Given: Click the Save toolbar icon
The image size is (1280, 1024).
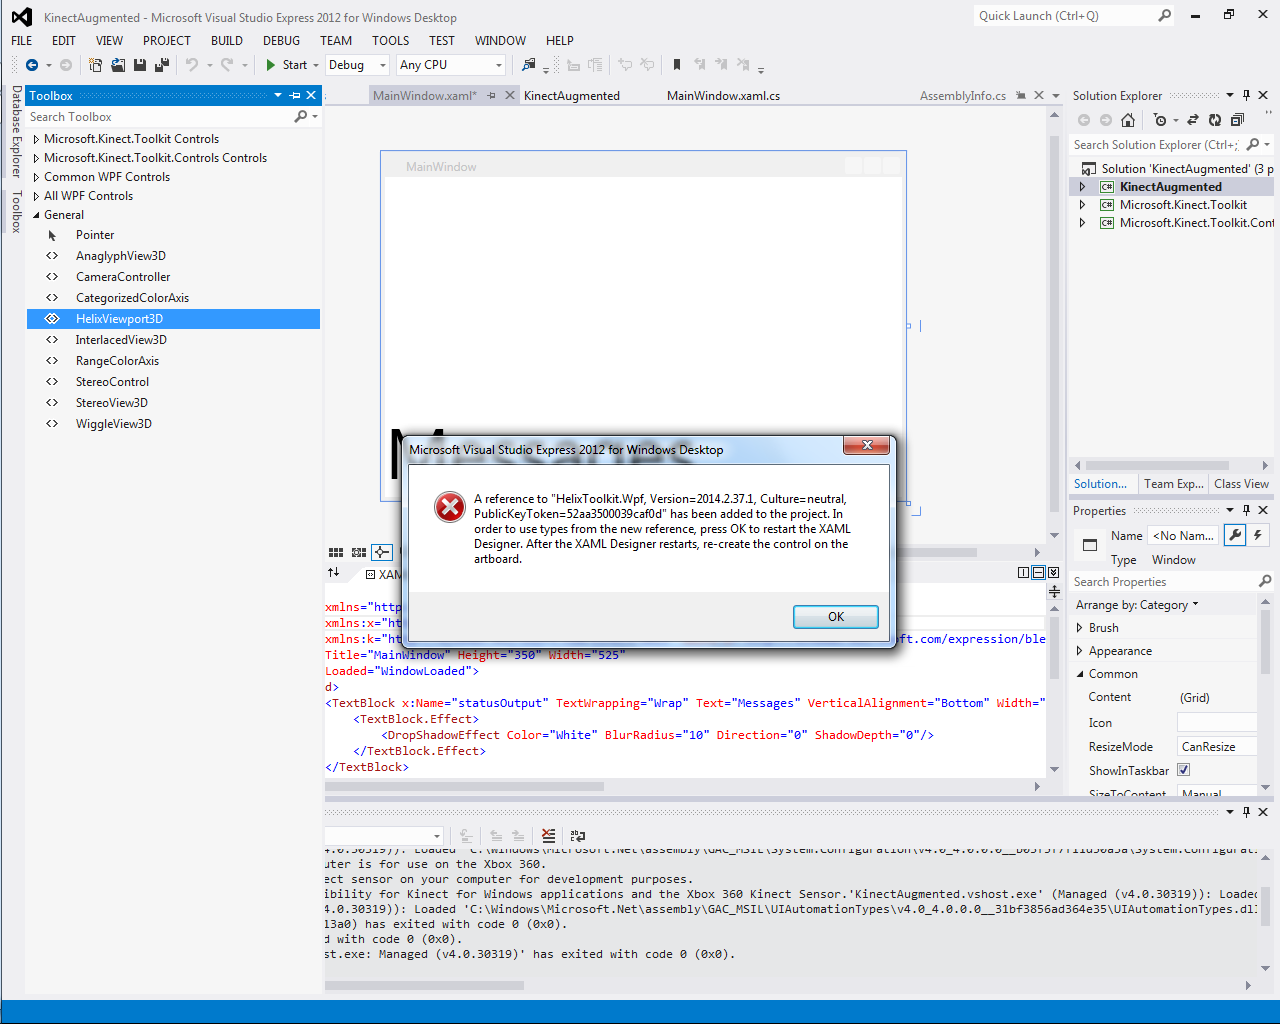Looking at the screenshot, I should pos(140,65).
